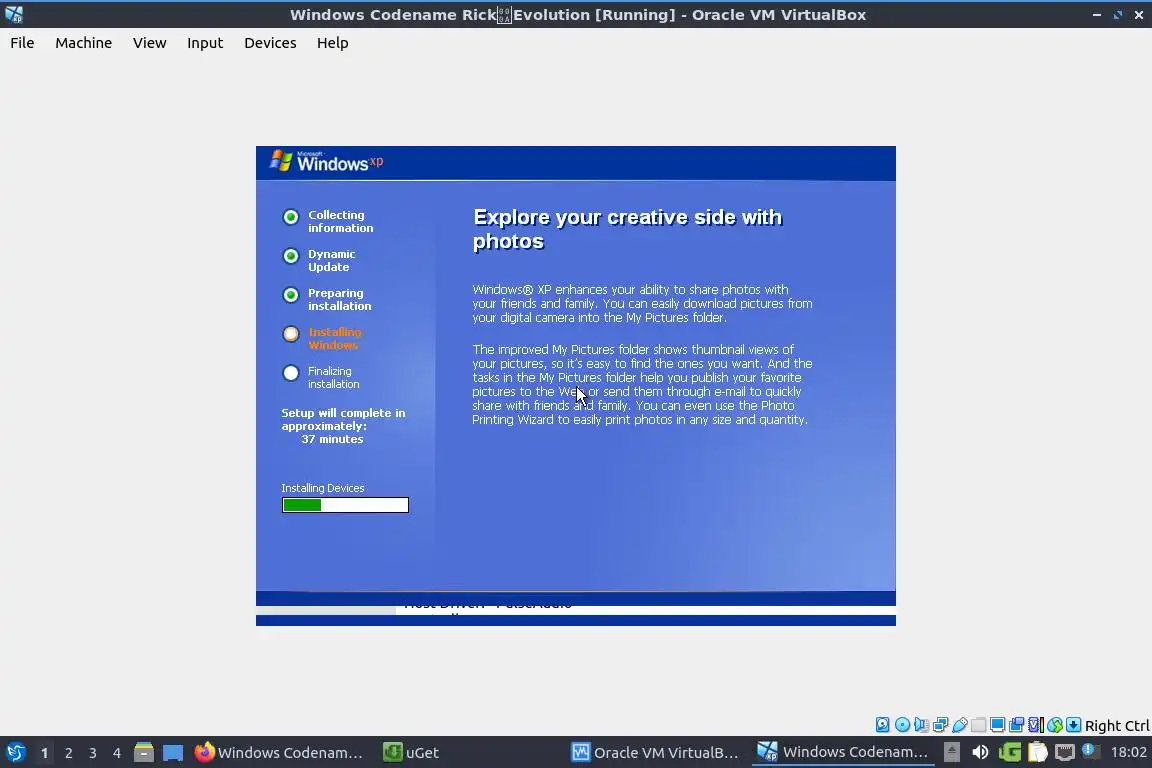The image size is (1152, 768).
Task: Click the 18:02 clock
Action: pos(1128,752)
